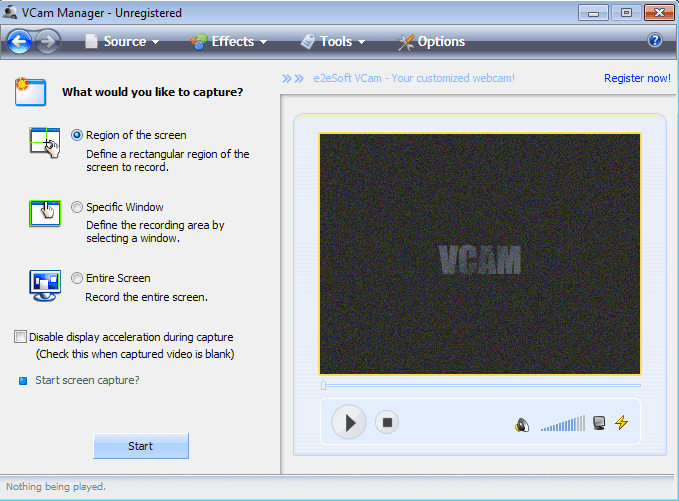This screenshot has height=501, width=679.
Task: Click the Entire Screen monitor icon
Action: tap(45, 285)
